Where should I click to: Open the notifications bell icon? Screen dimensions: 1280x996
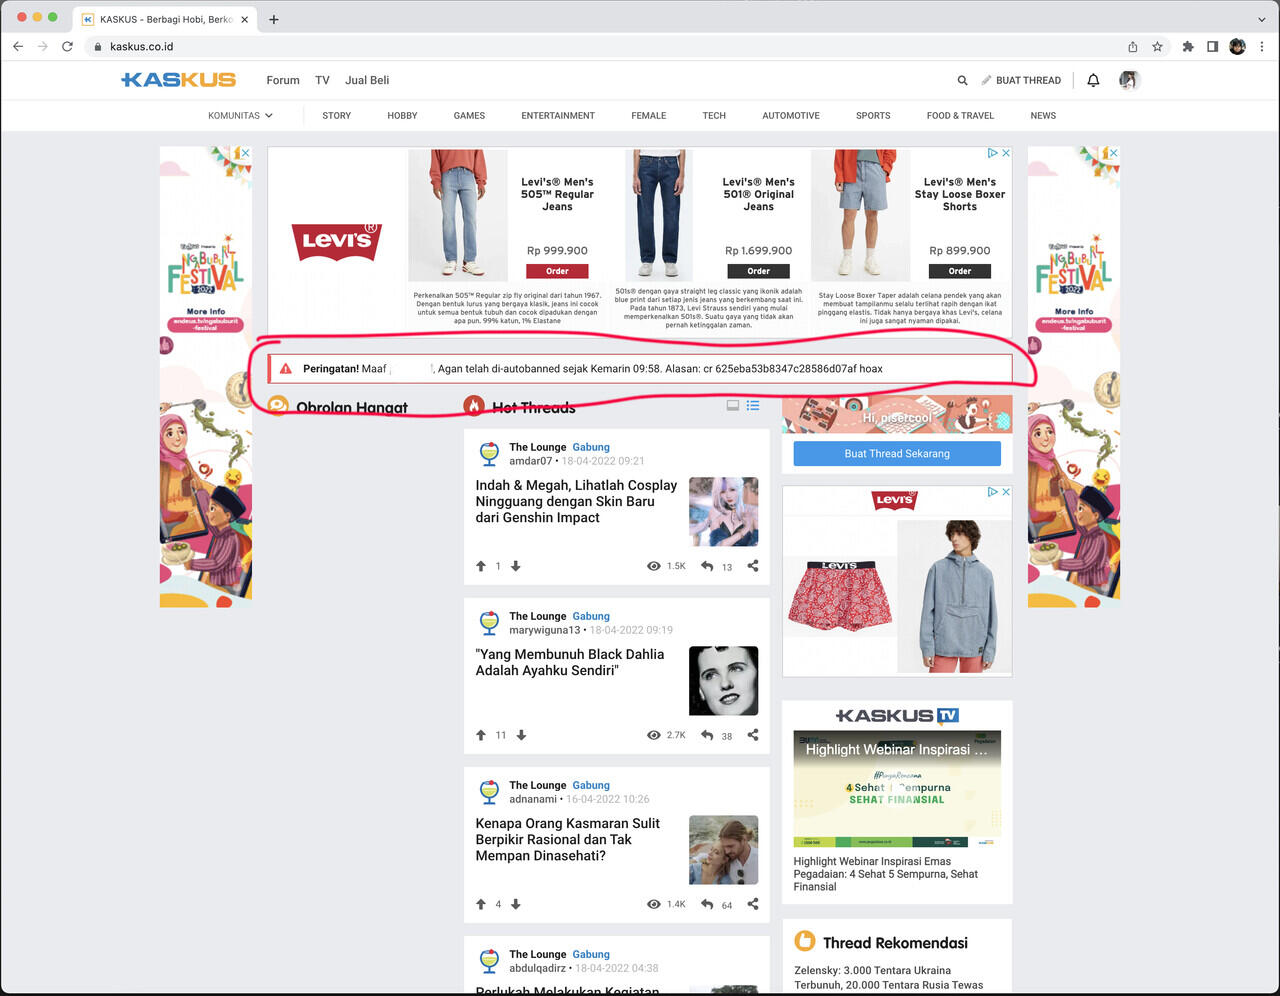coord(1093,80)
